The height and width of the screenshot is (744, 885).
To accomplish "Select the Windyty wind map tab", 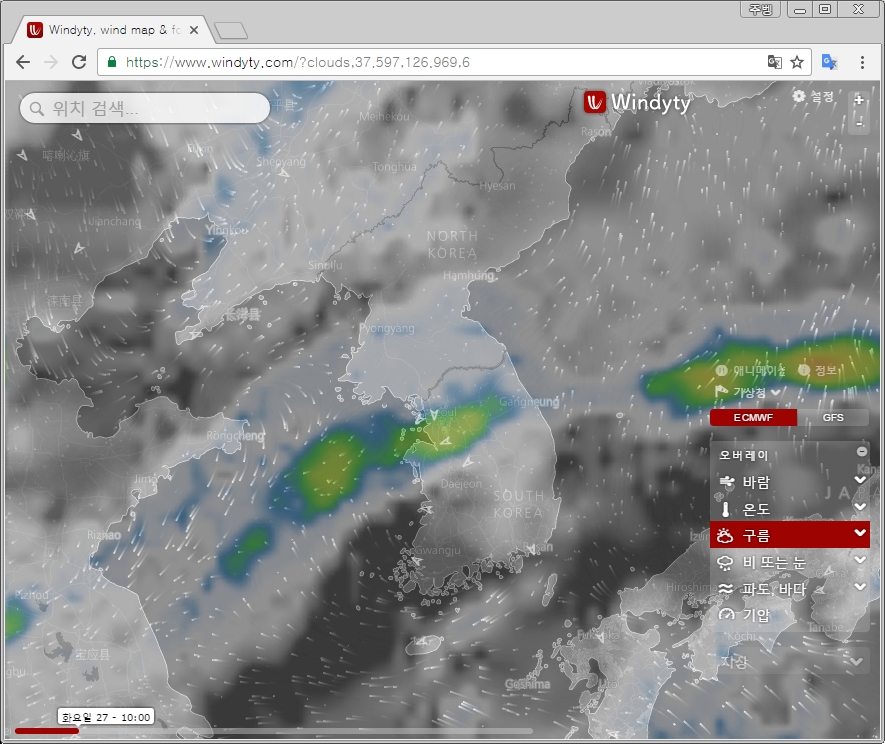I will pyautogui.click(x=113, y=30).
